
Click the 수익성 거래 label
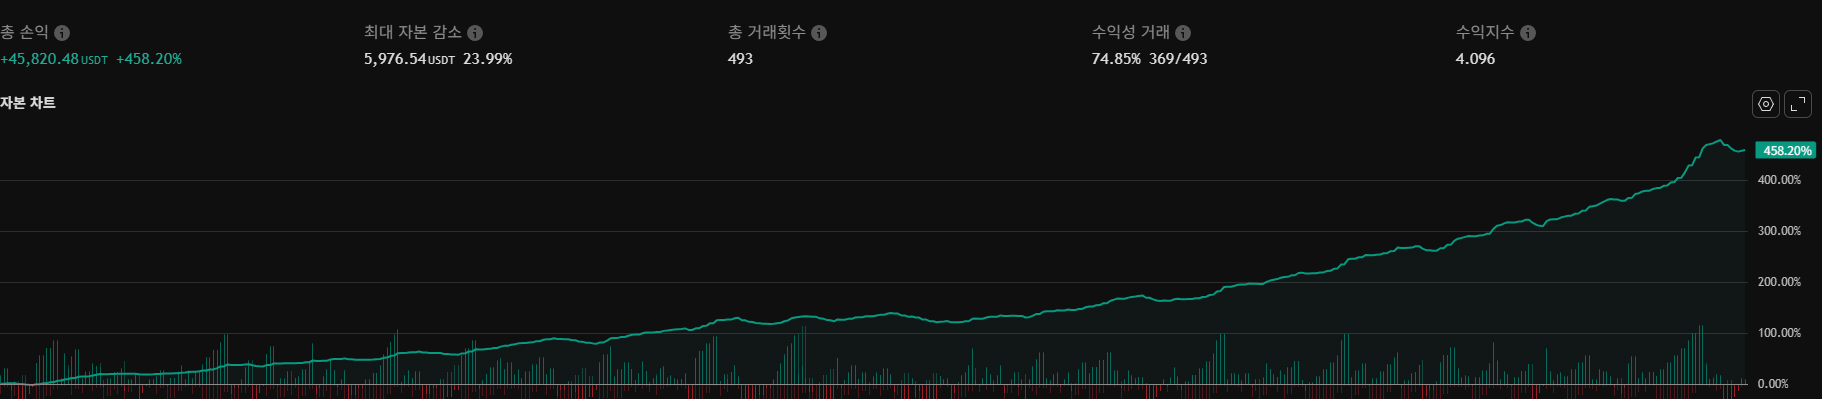click(x=1130, y=33)
